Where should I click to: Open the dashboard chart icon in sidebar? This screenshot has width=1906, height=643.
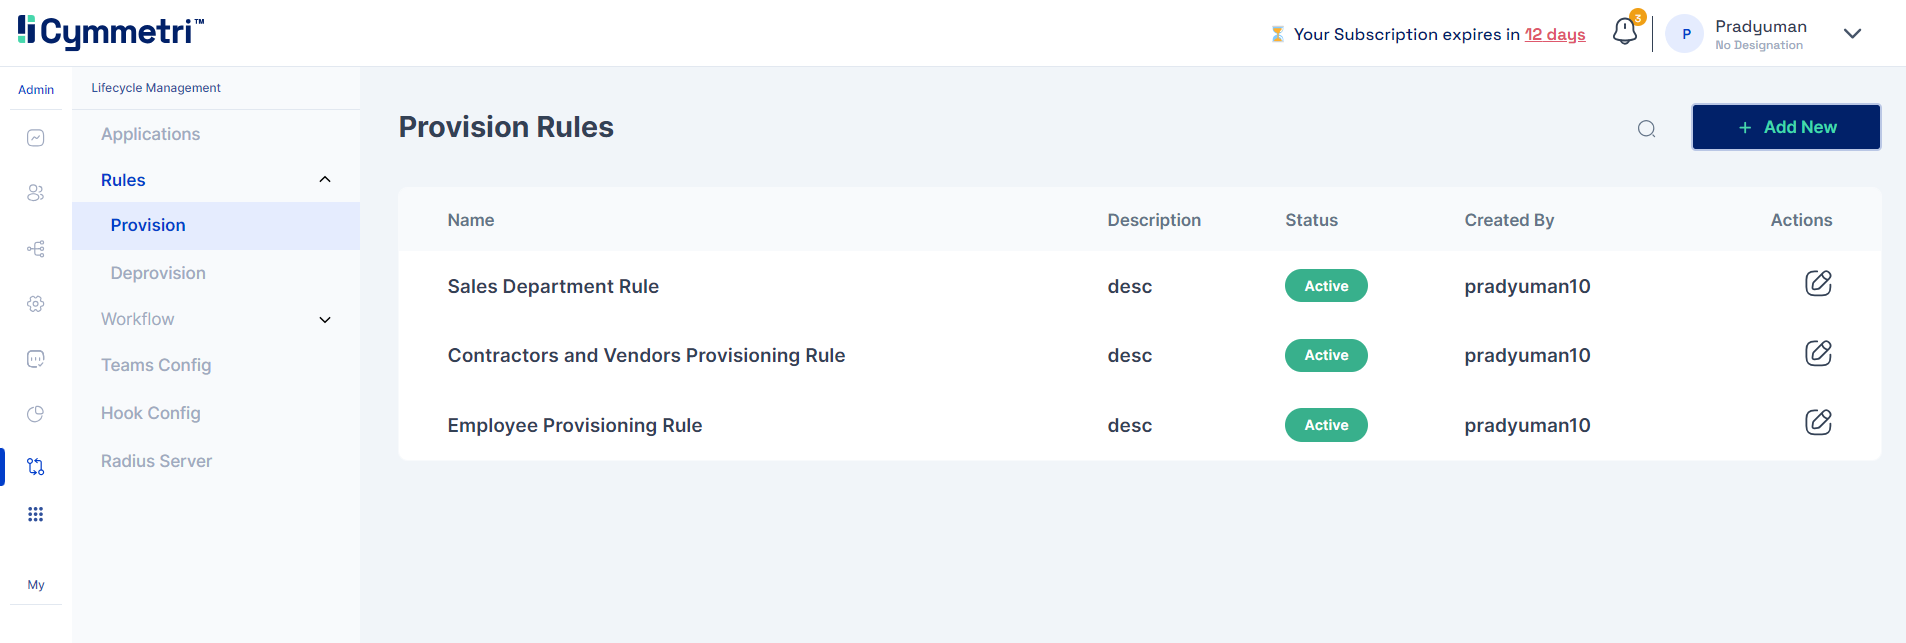point(36,138)
